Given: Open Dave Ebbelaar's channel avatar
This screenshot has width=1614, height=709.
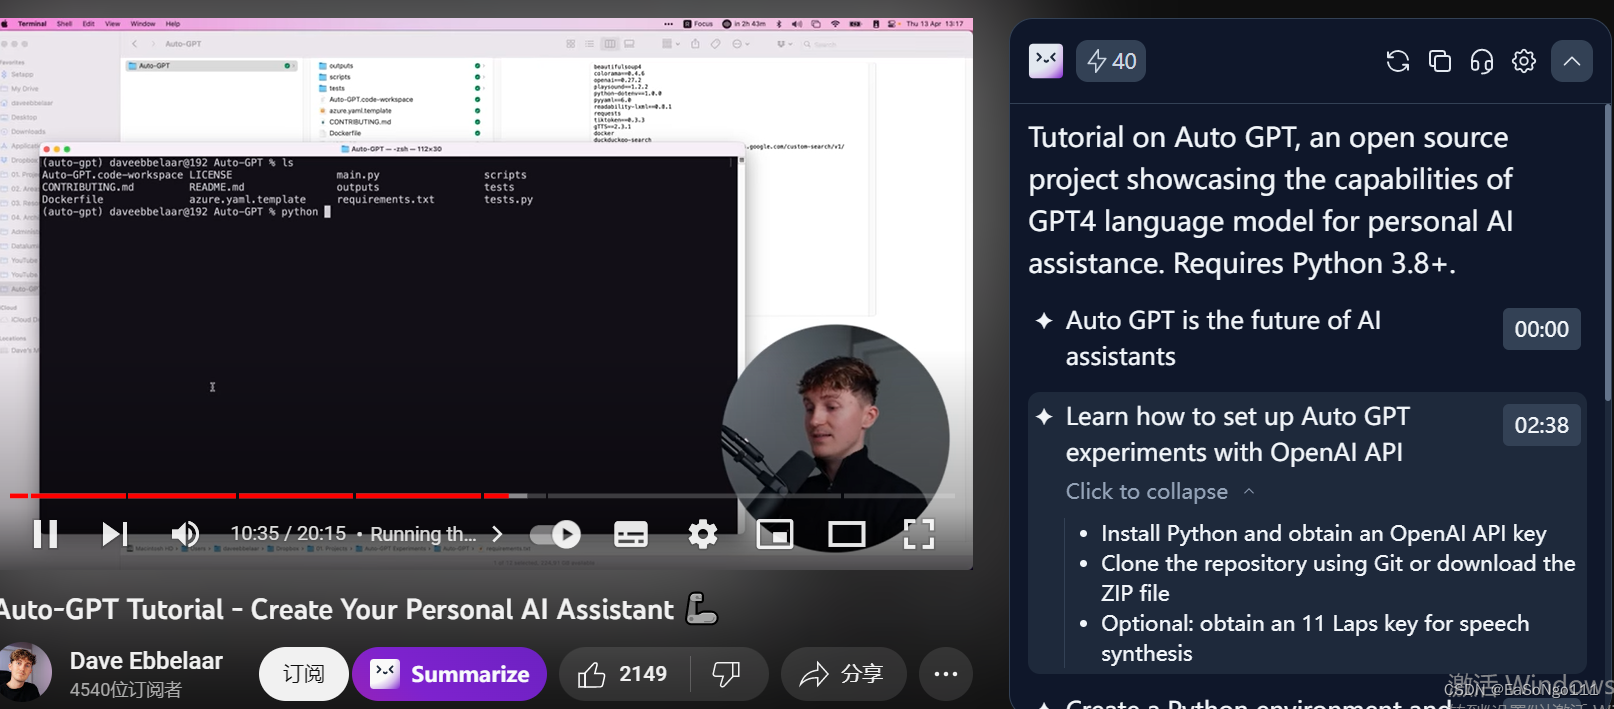Looking at the screenshot, I should 24,672.
